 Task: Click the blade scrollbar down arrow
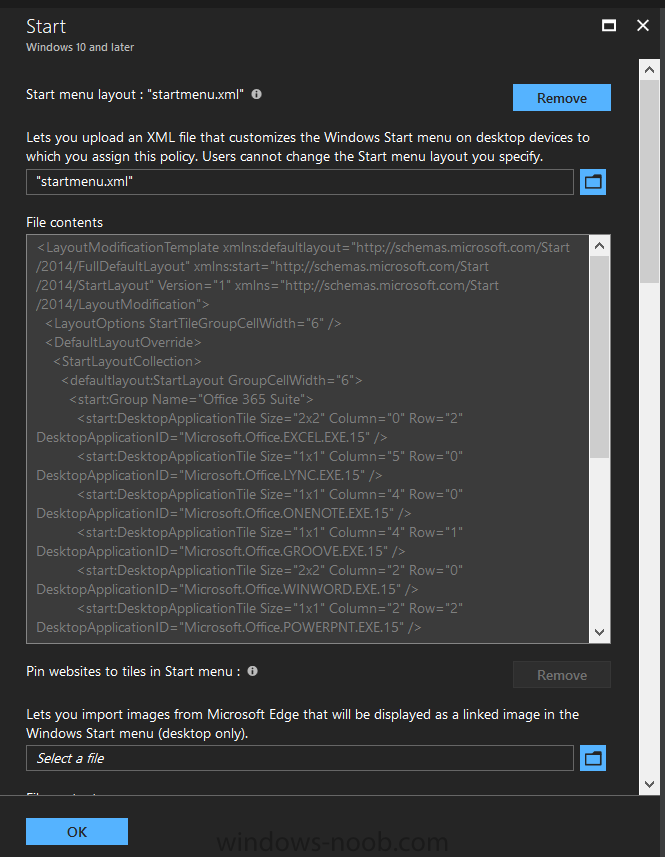(x=649, y=784)
